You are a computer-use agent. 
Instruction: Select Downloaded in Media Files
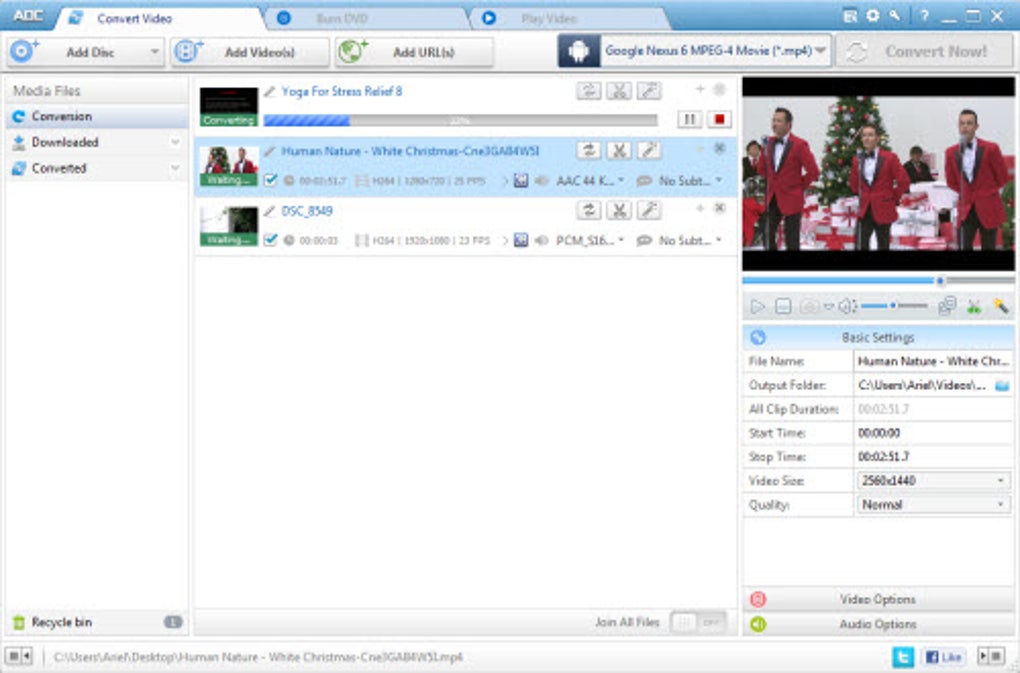(97, 142)
